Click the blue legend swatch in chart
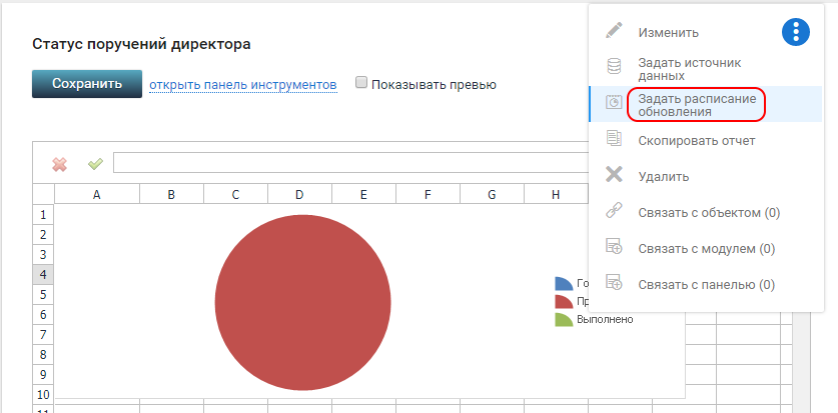 (564, 284)
